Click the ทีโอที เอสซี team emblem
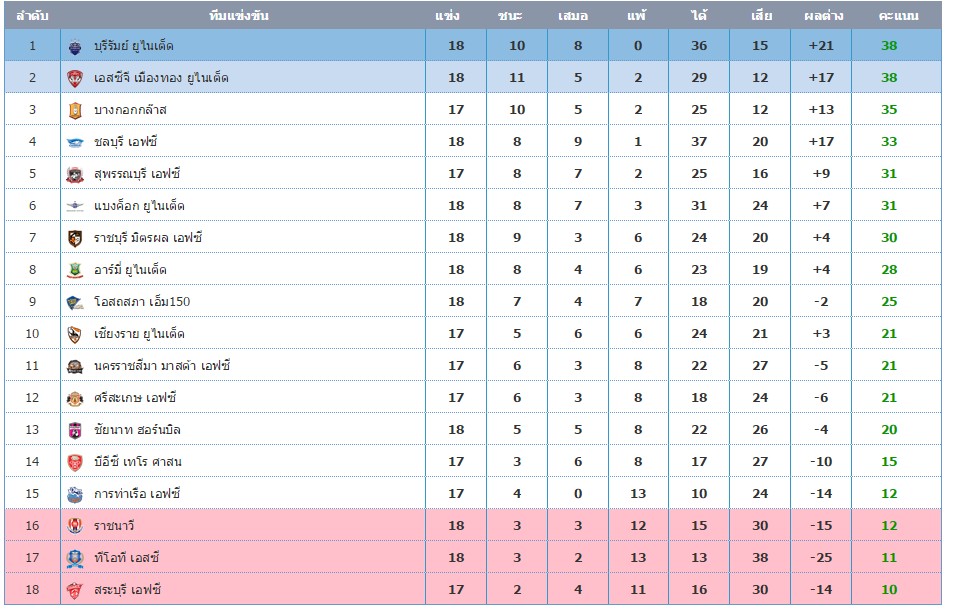The image size is (953, 611). tap(75, 558)
